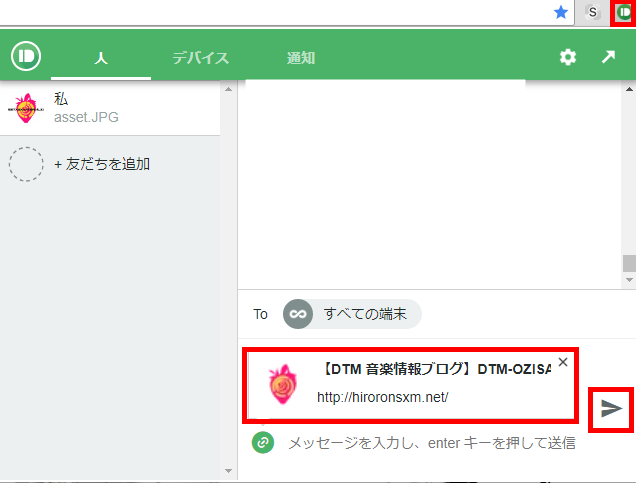
Task: Select the 通知 tab
Action: click(301, 58)
